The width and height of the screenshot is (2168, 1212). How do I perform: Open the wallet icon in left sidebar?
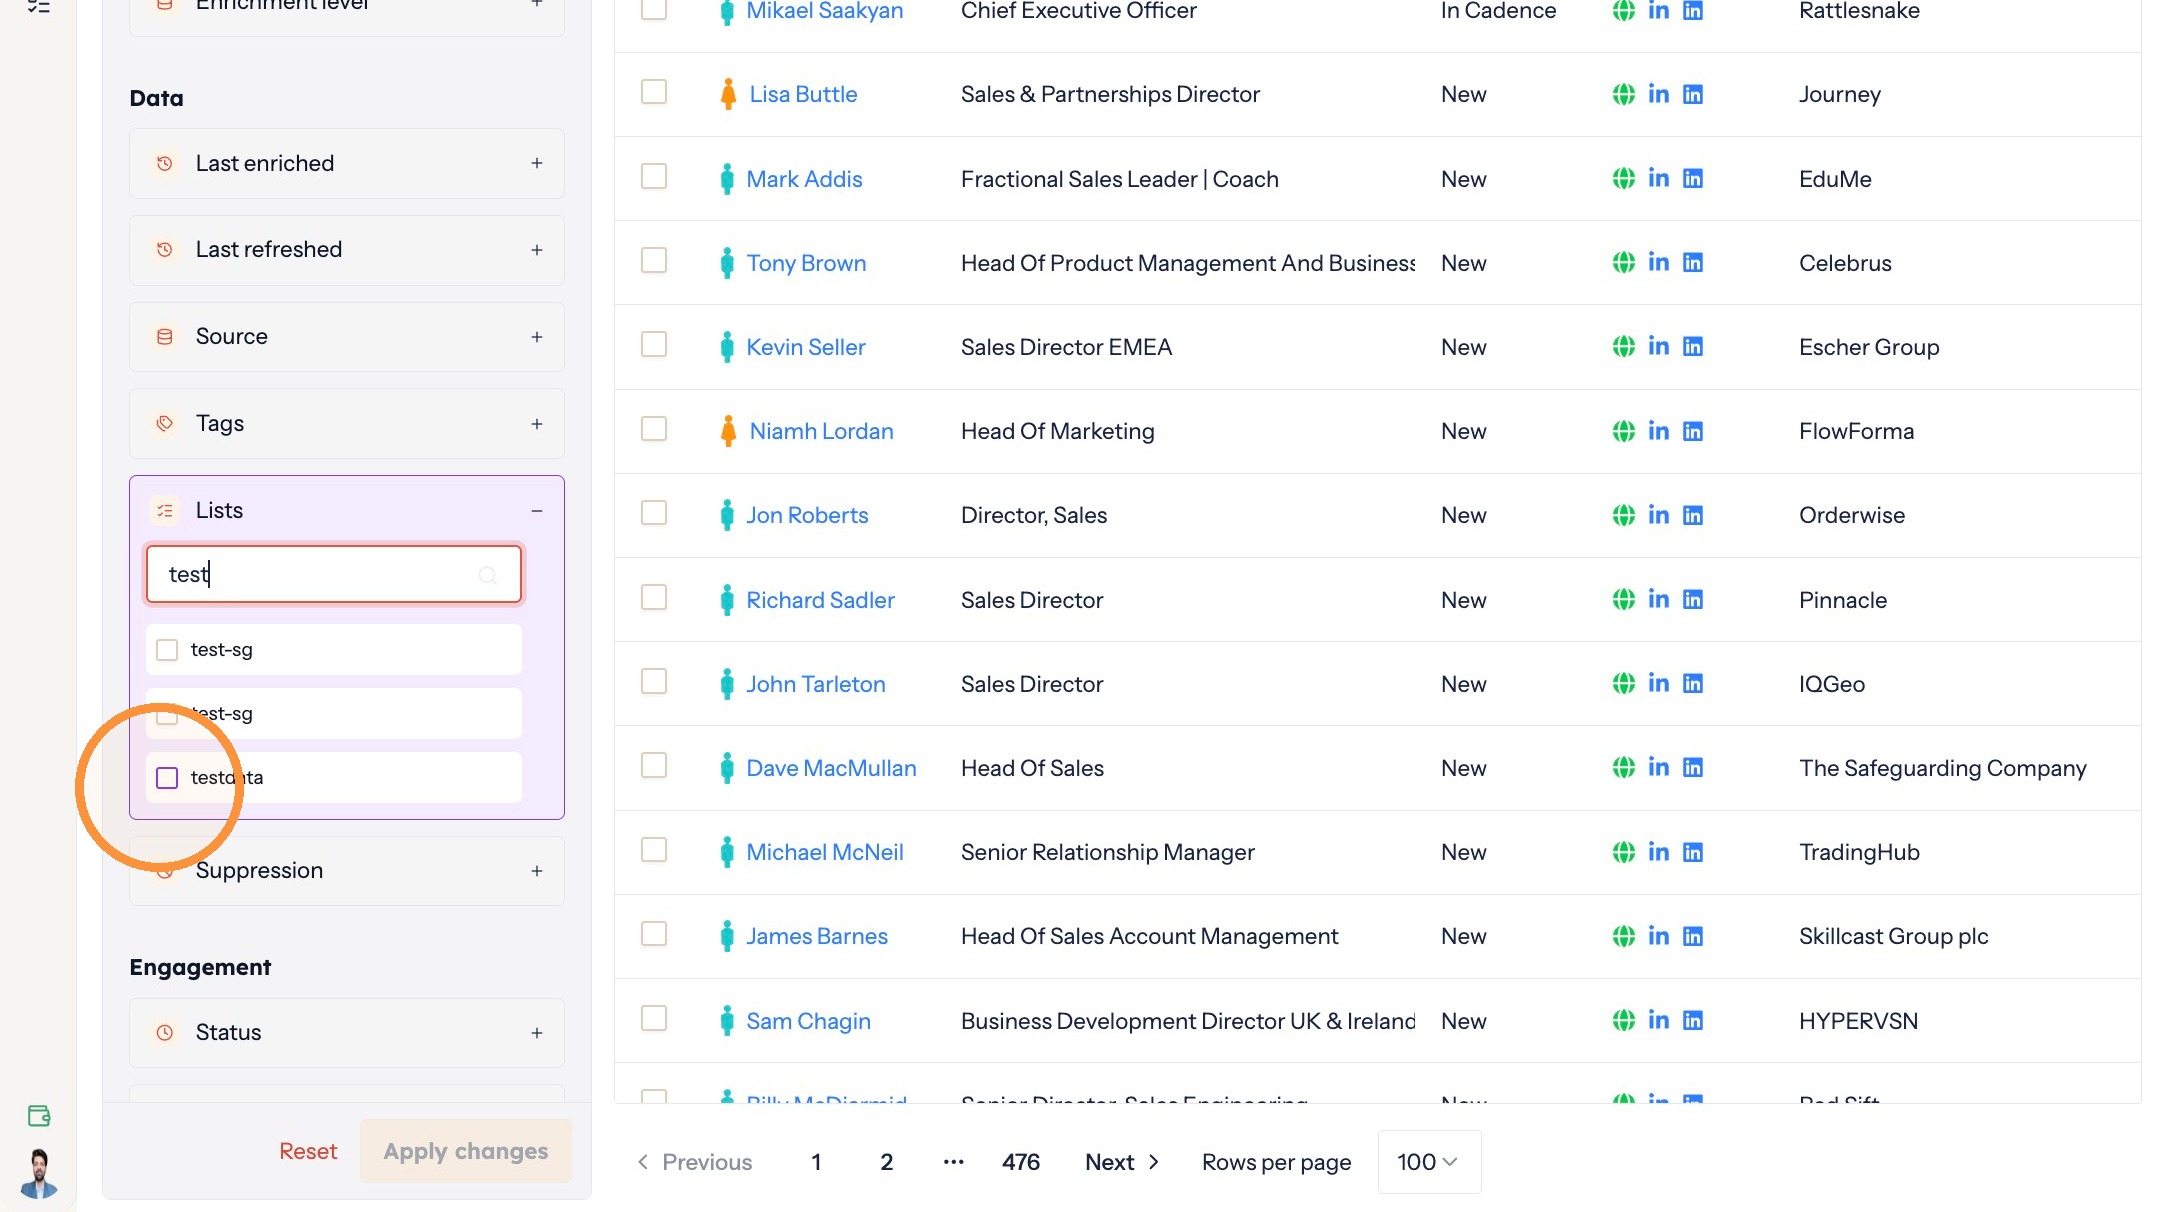[39, 1116]
